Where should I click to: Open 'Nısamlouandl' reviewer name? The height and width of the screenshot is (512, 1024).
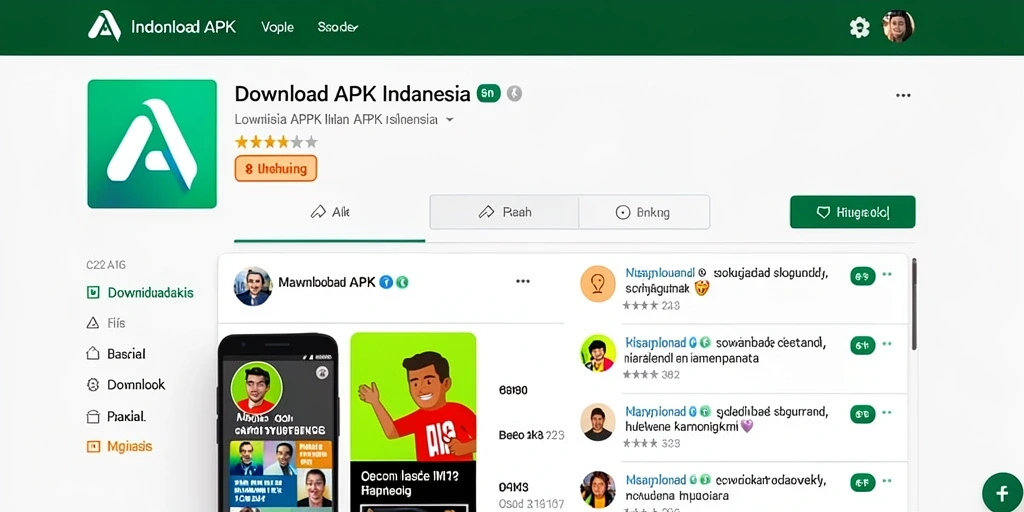click(x=660, y=273)
